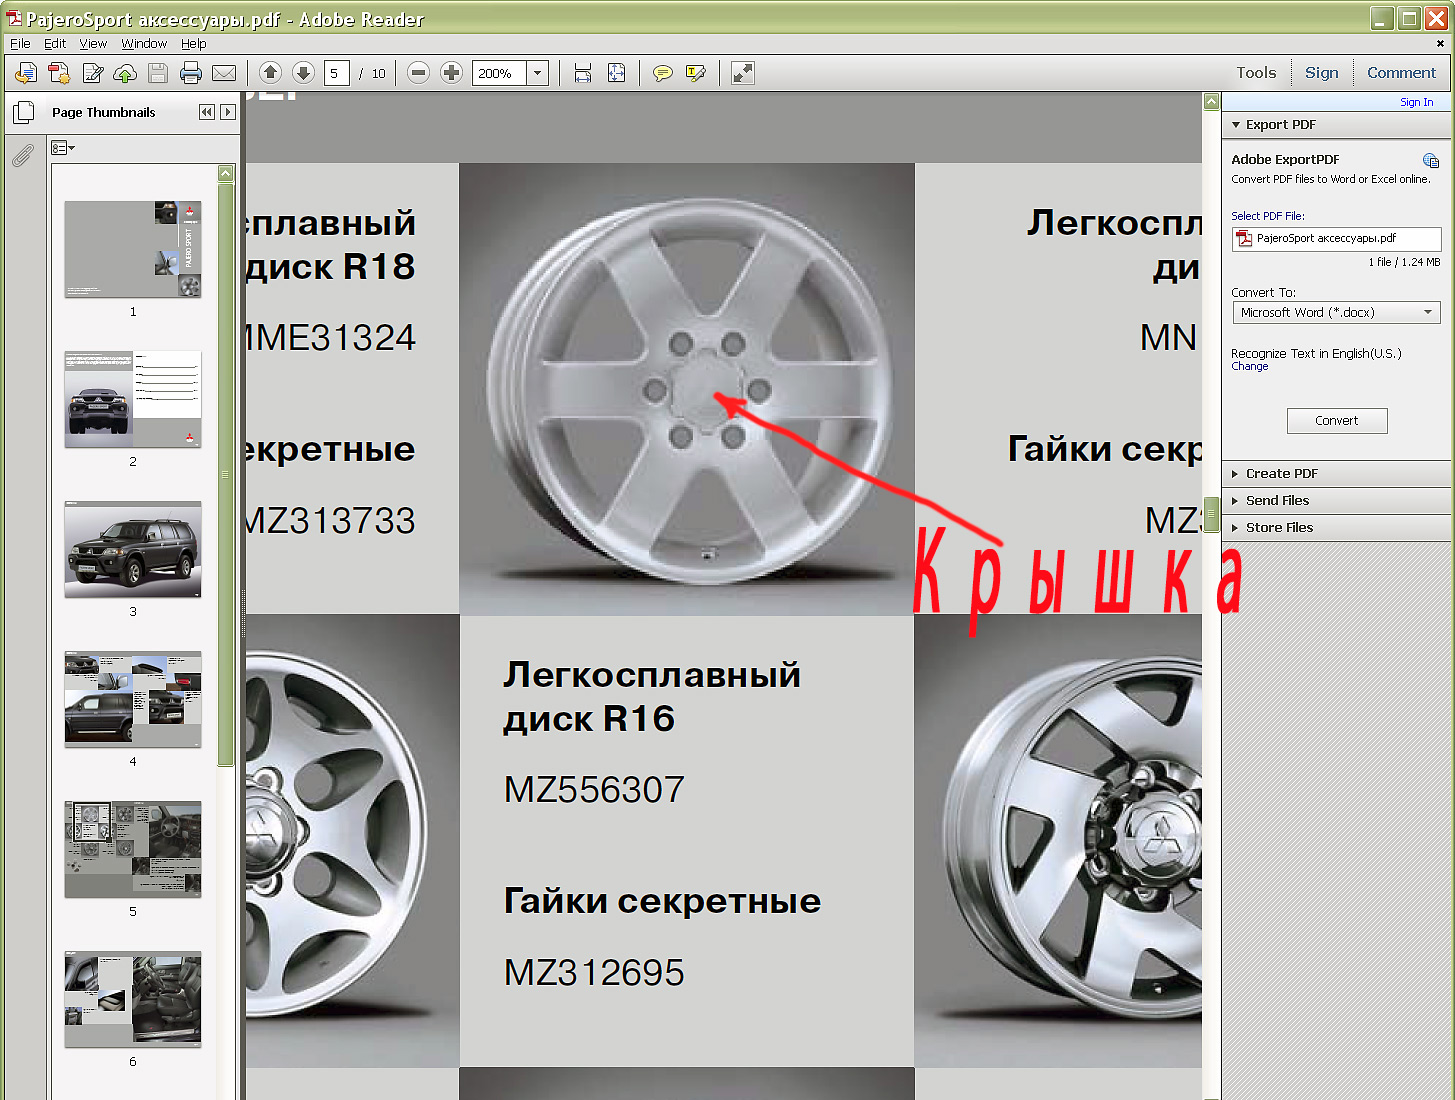Add a sticky note comment
This screenshot has height=1100, width=1455.
tap(662, 73)
